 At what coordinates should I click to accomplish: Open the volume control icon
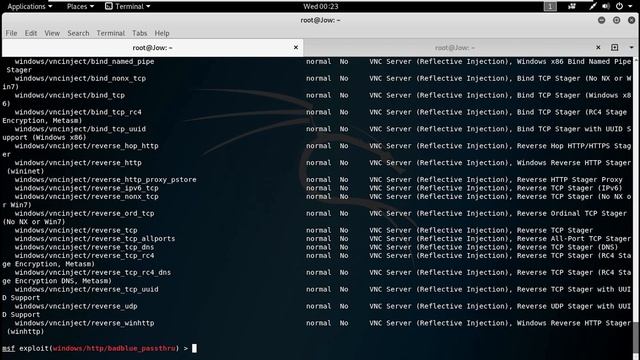pos(606,6)
